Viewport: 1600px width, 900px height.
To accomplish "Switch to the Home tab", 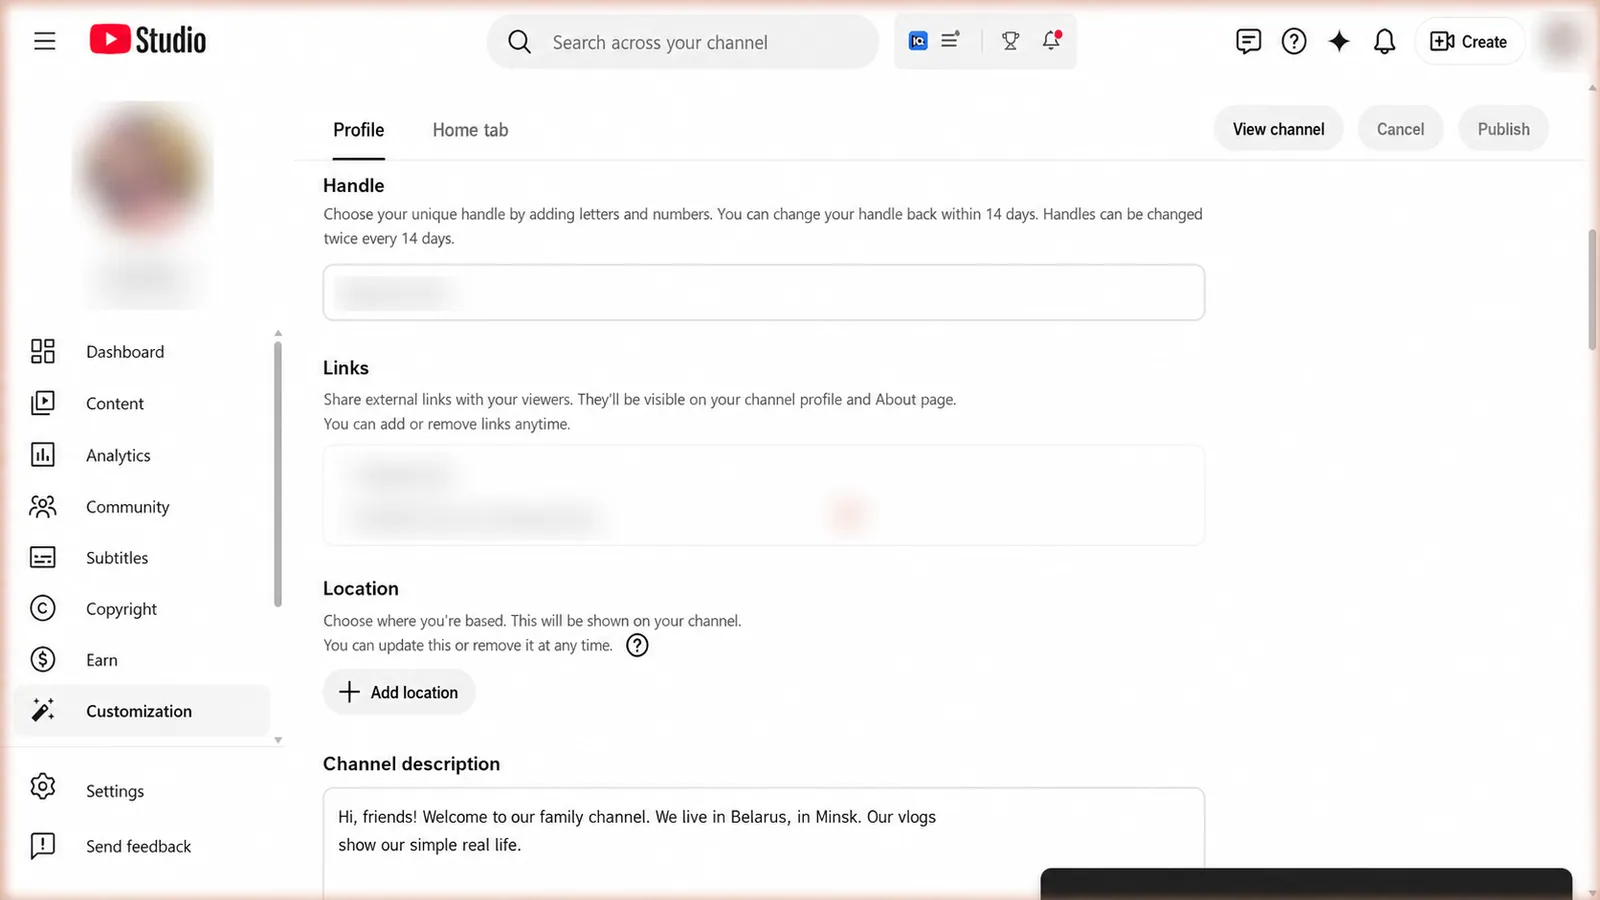I will point(470,130).
